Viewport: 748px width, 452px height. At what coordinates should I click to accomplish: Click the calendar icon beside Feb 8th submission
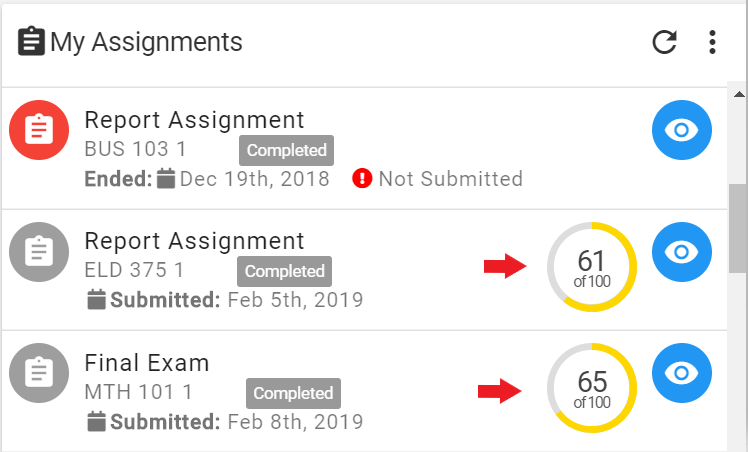pos(96,421)
